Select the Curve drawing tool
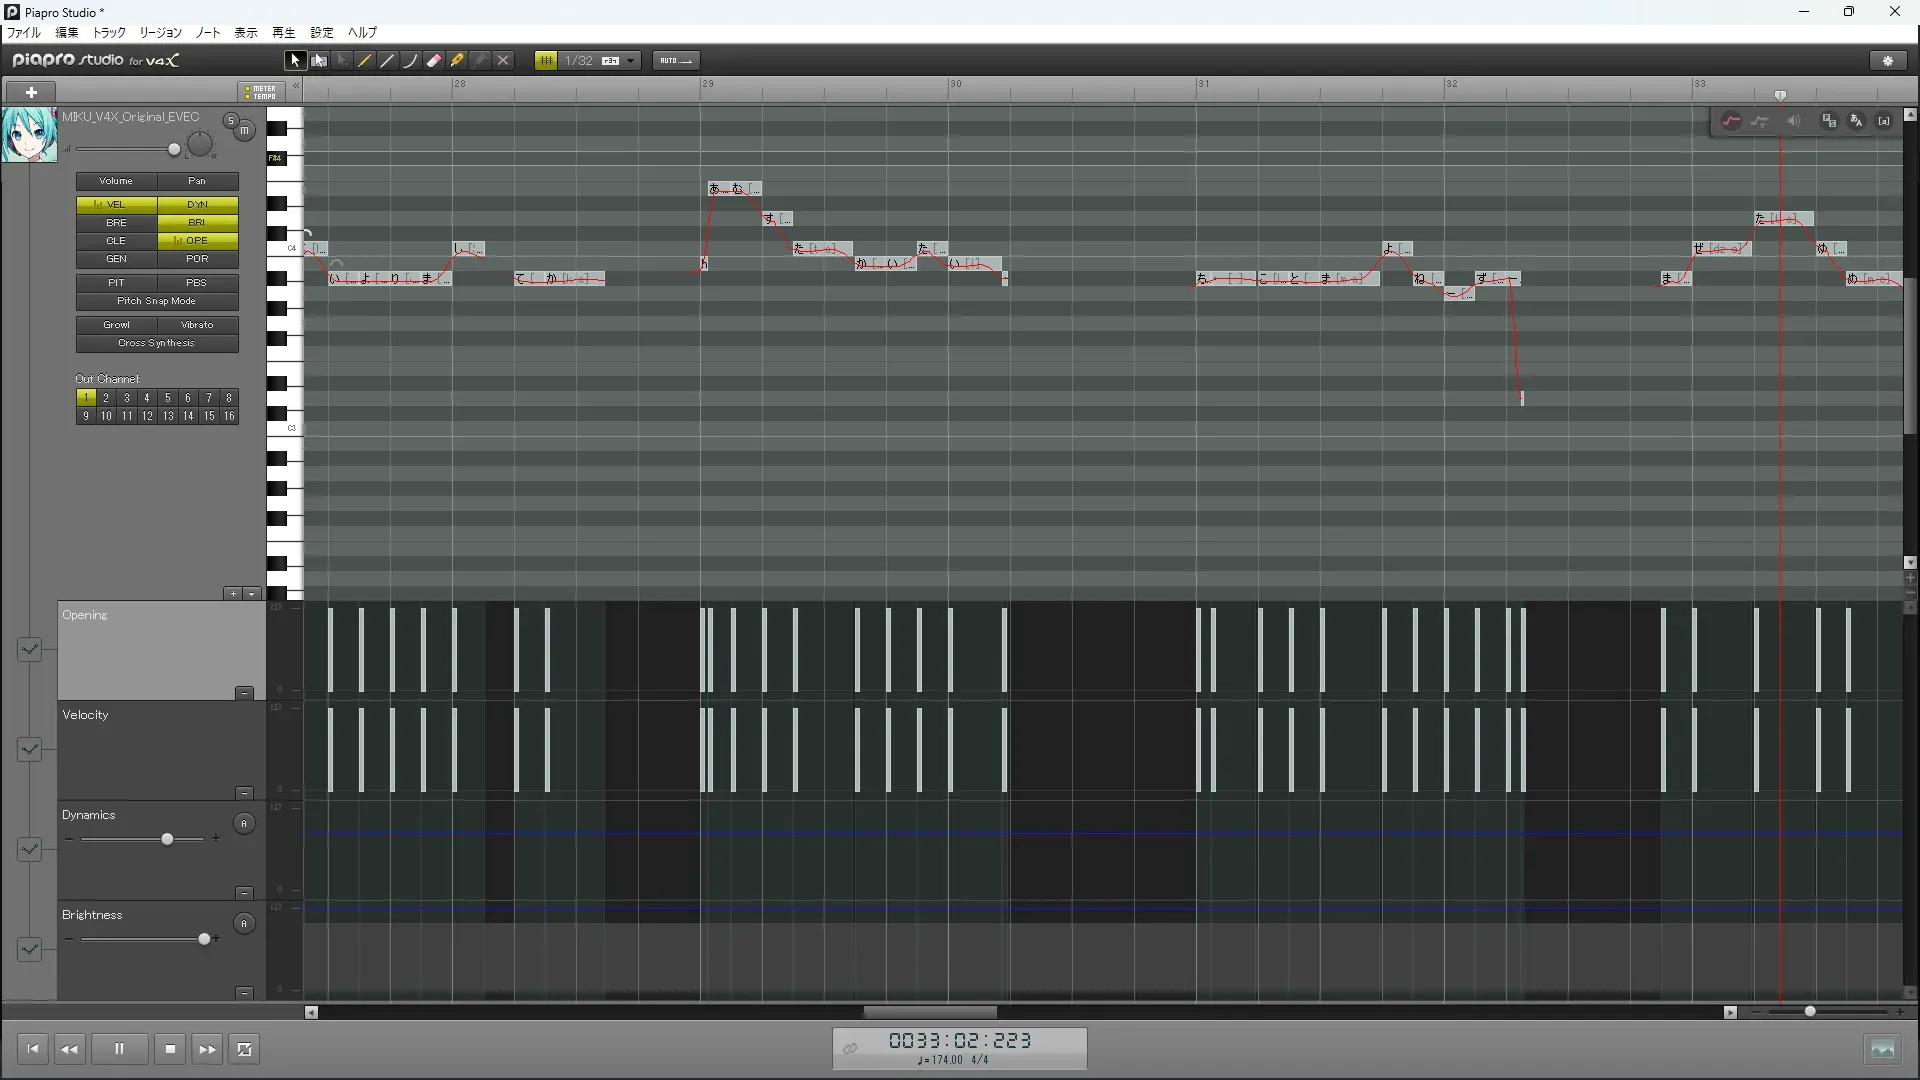 click(x=411, y=61)
